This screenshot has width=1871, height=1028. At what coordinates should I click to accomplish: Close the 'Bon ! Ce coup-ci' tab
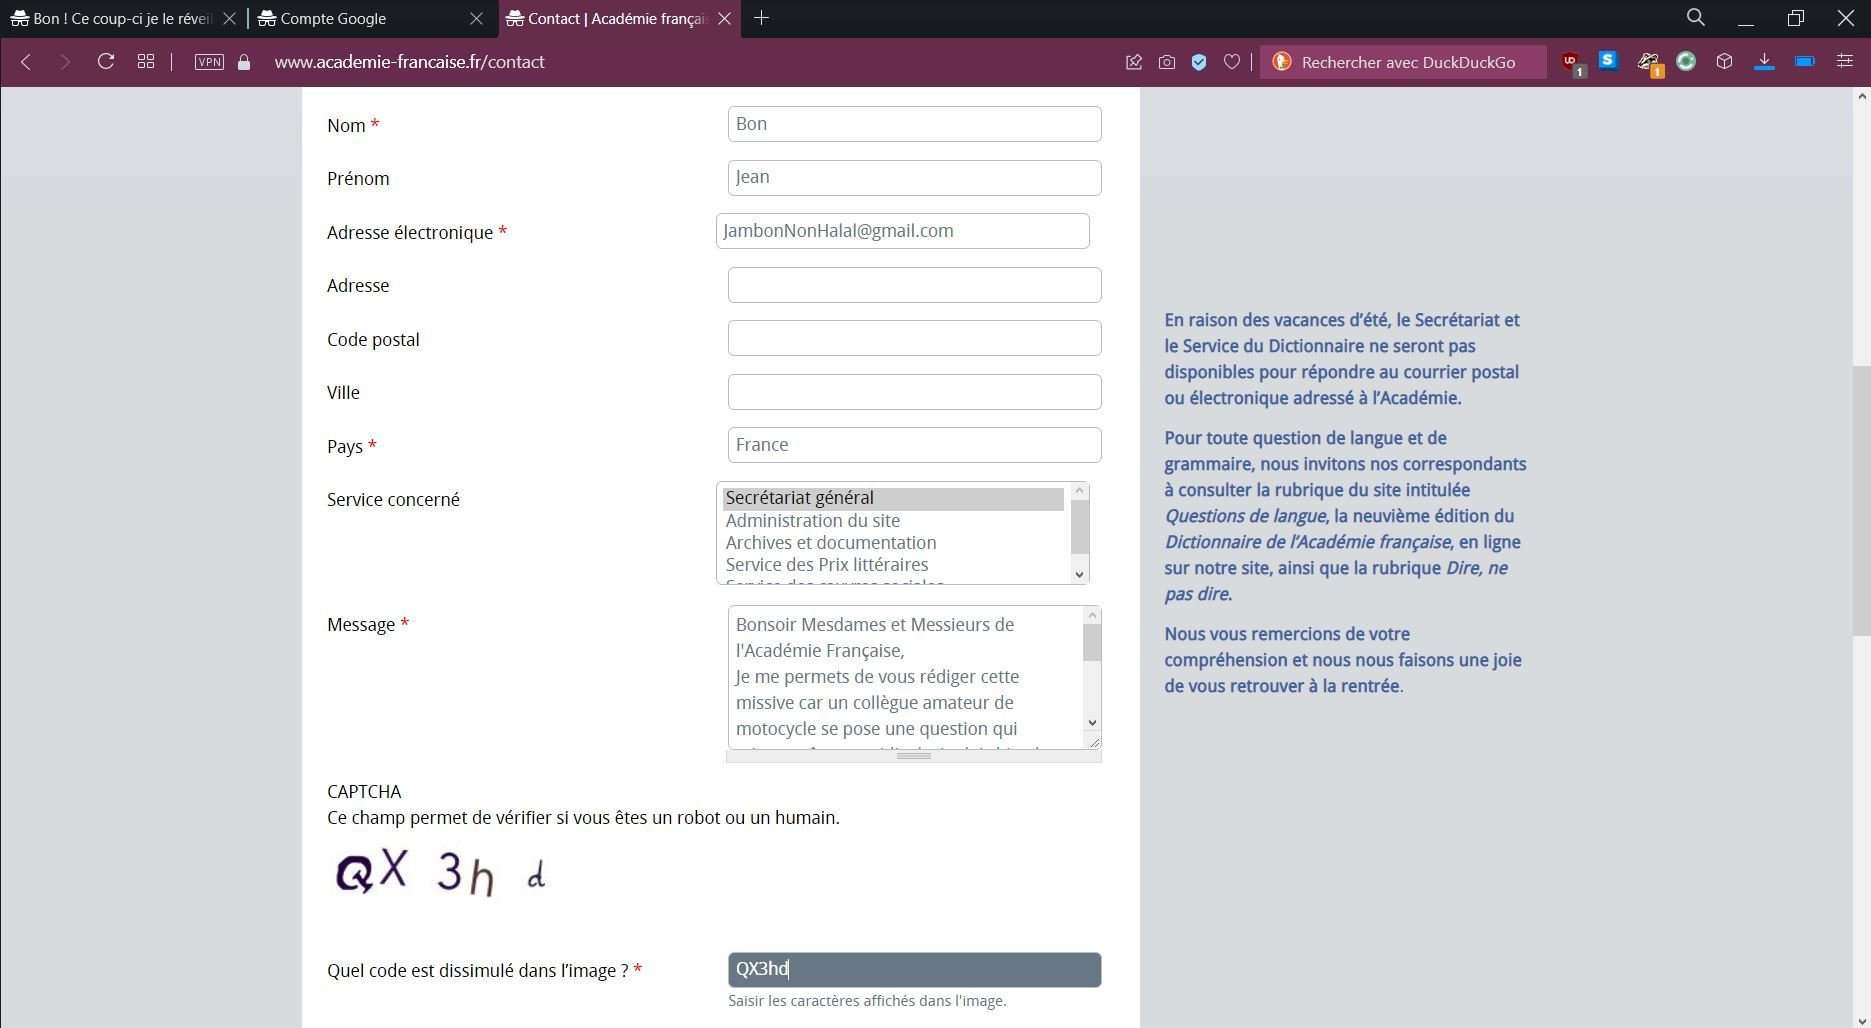click(x=229, y=19)
